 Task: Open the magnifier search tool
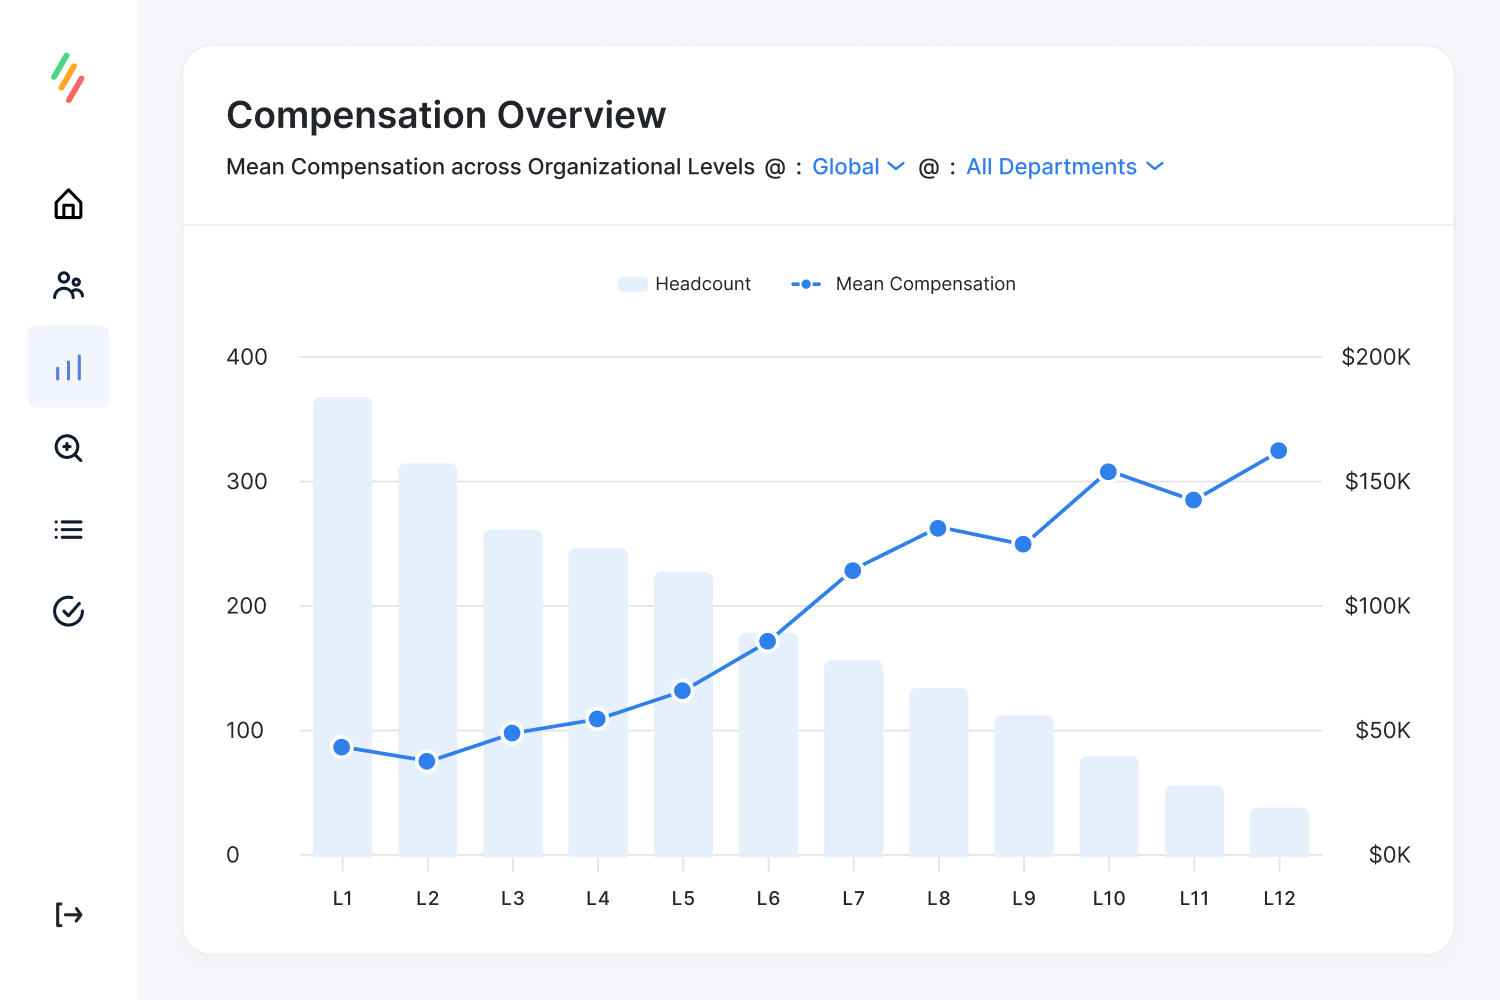point(68,449)
